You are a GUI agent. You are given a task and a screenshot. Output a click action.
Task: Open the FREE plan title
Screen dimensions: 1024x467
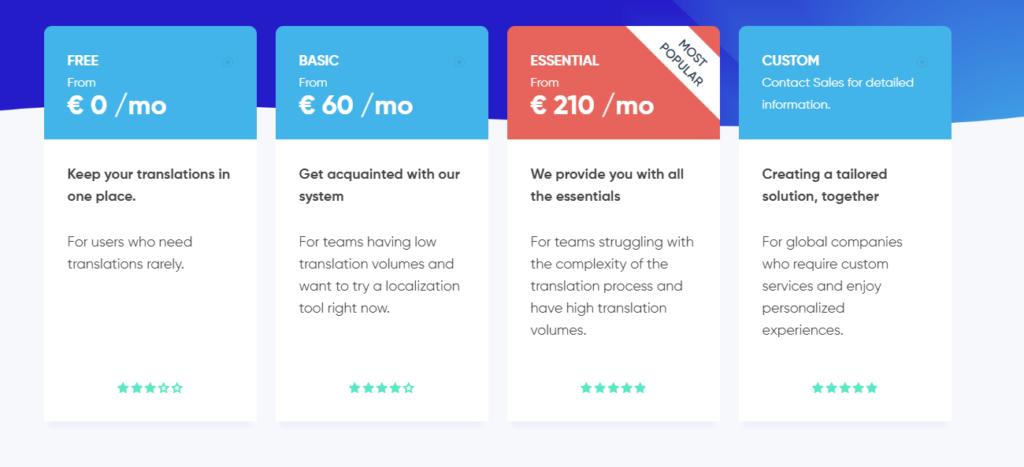(x=83, y=61)
